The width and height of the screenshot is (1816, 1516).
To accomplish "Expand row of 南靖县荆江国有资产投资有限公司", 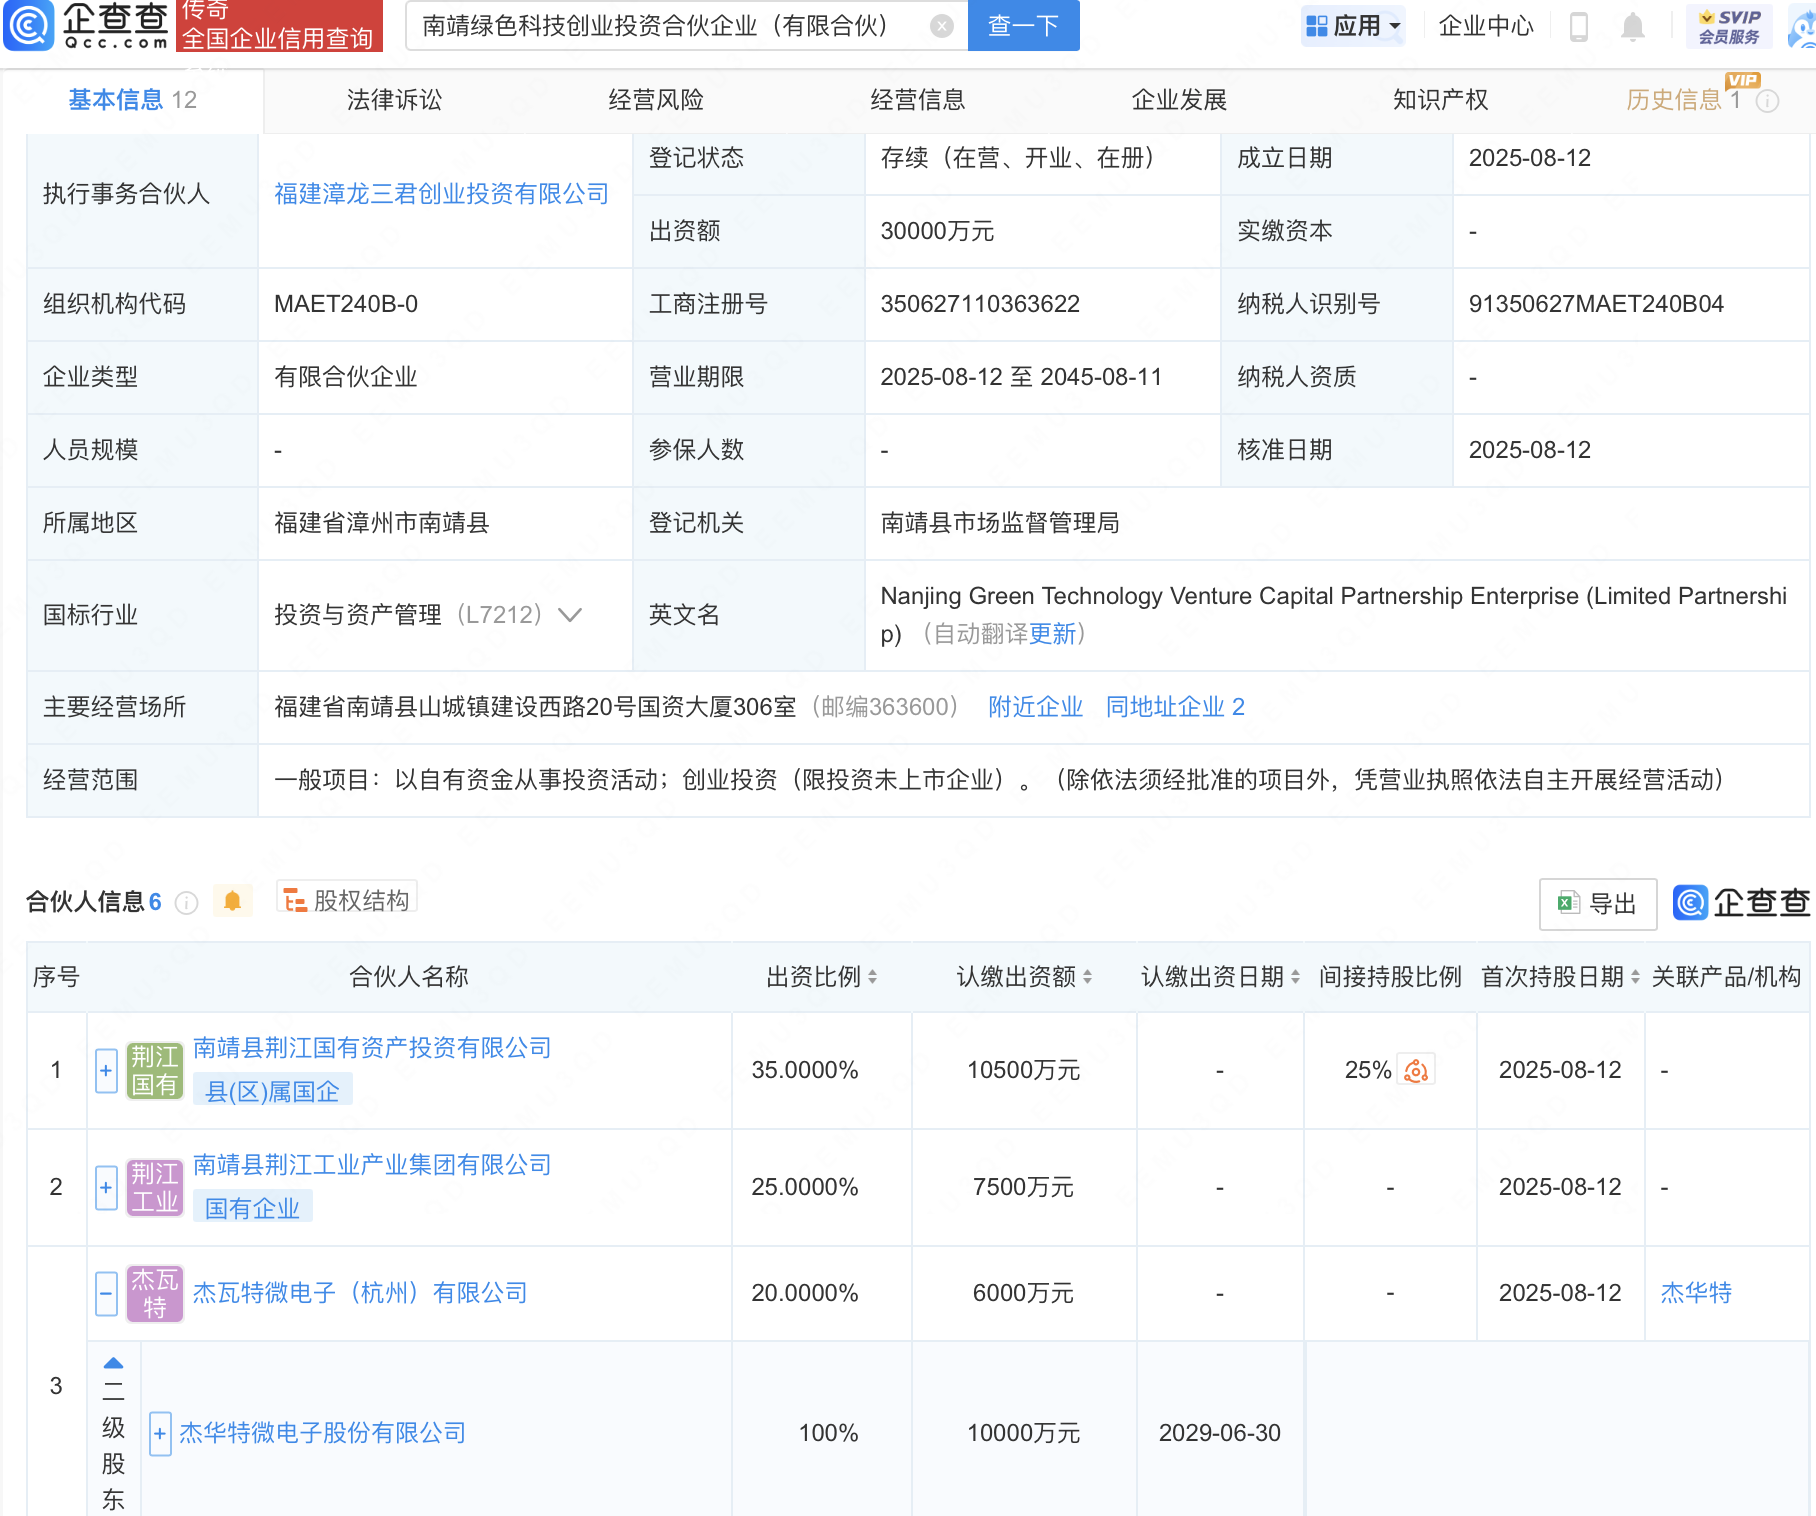I will tap(106, 1070).
